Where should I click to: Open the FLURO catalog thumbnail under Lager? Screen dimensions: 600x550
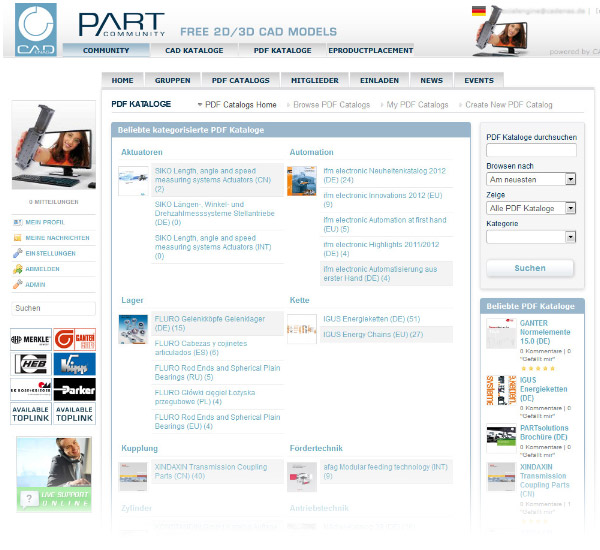133,329
